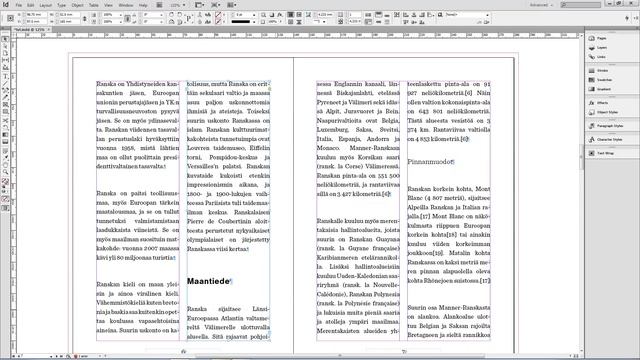Screen dimensions: 640x360
Task: Open the Object menu
Action: click(x=77, y=5)
